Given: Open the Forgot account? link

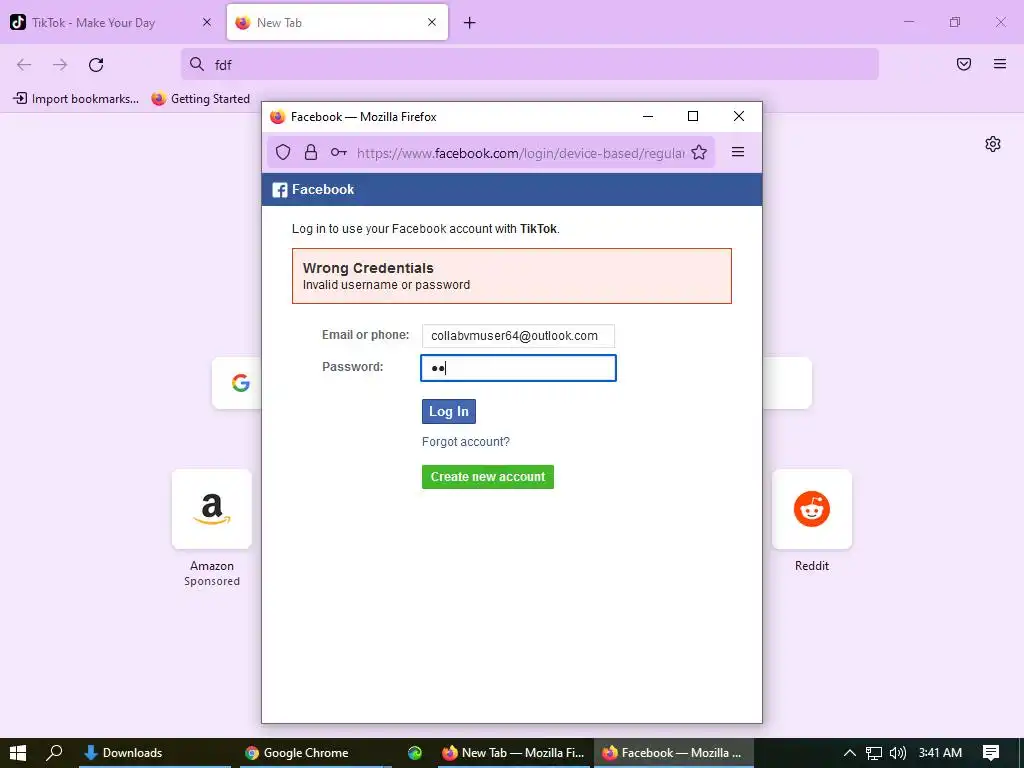Looking at the screenshot, I should click(x=466, y=442).
